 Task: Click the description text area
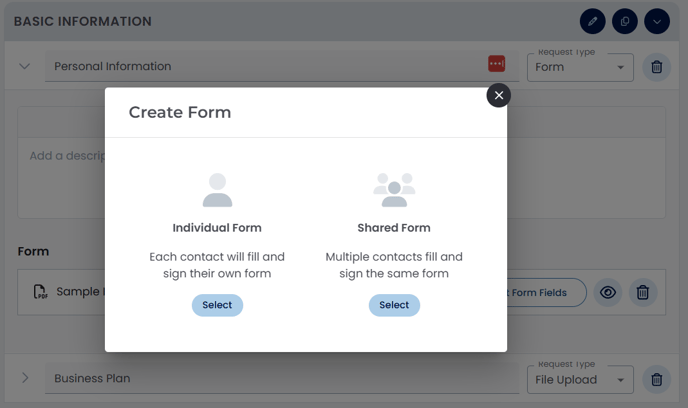tap(60, 156)
